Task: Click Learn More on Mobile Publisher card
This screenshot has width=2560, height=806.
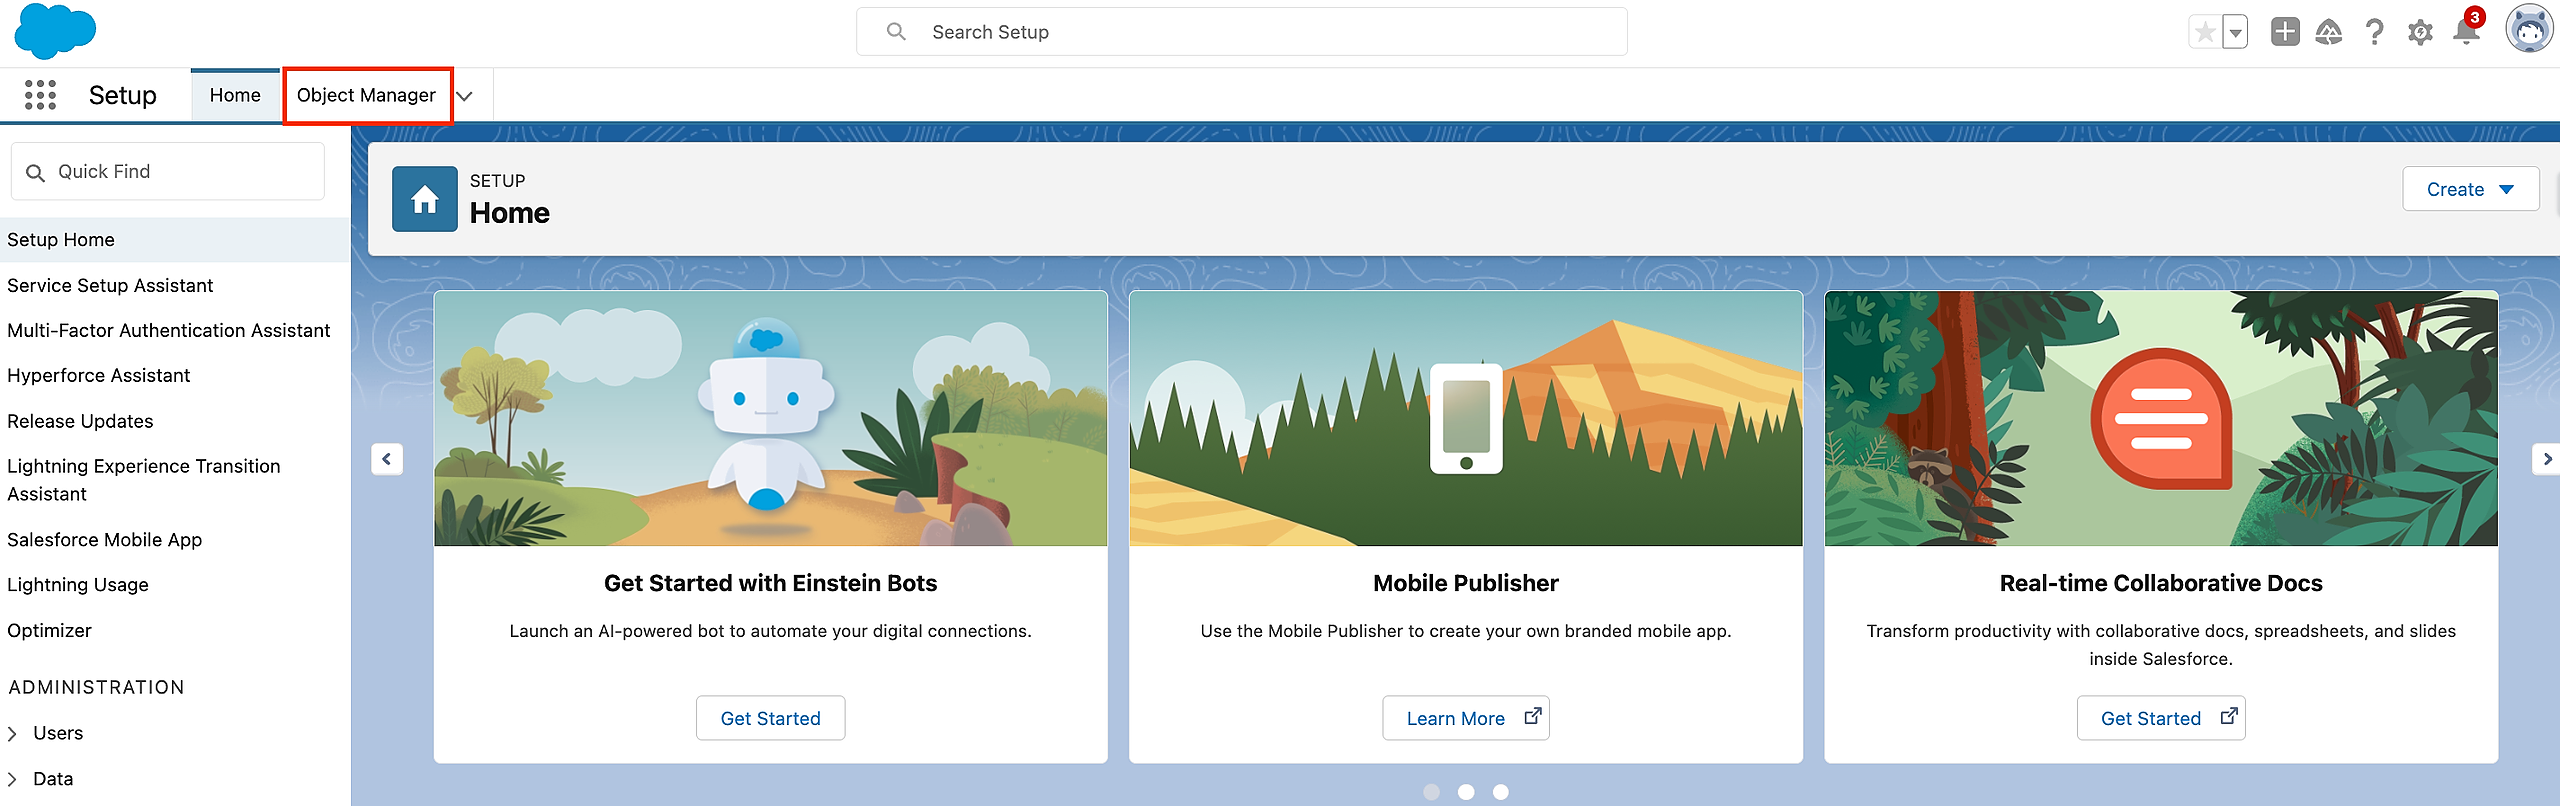Action: tap(1465, 718)
